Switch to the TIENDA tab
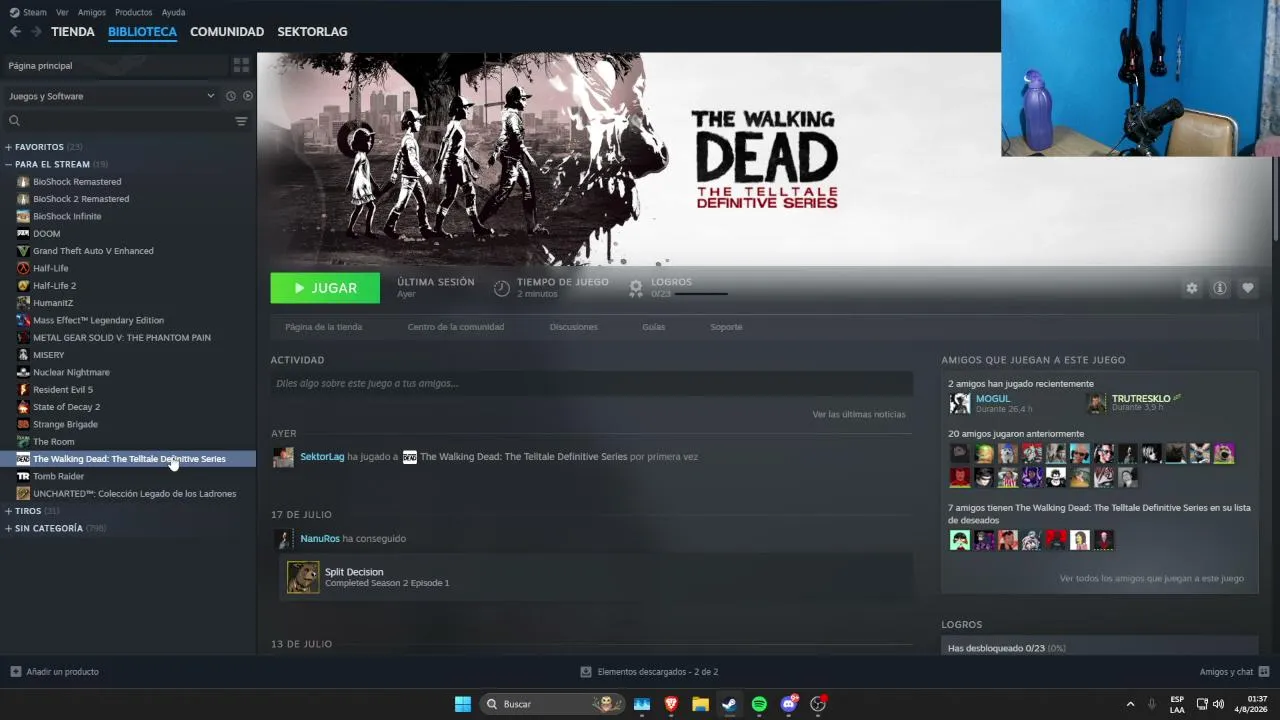This screenshot has height=720, width=1280. coord(73,32)
